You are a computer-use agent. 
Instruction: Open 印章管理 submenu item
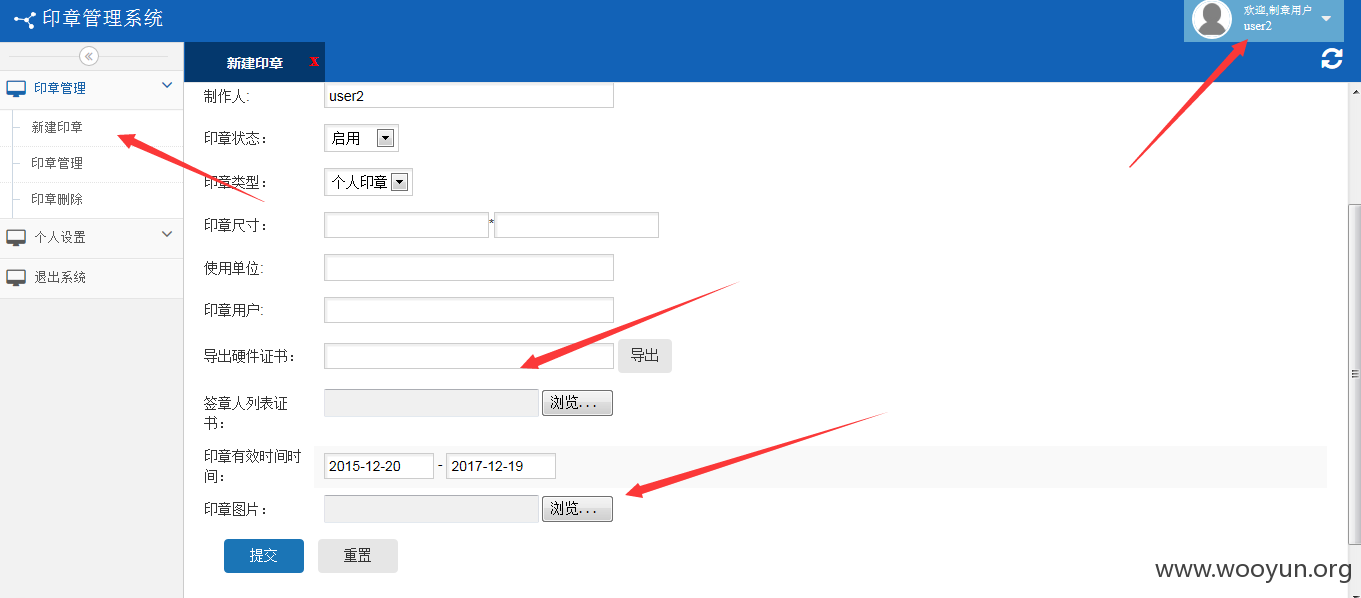[x=57, y=163]
